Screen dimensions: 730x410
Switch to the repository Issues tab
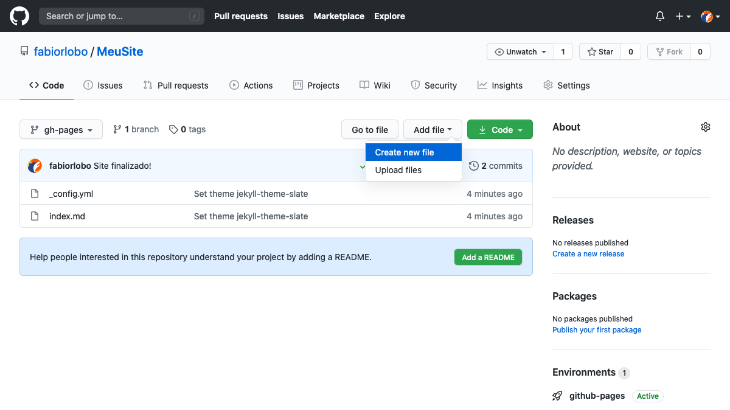(103, 86)
